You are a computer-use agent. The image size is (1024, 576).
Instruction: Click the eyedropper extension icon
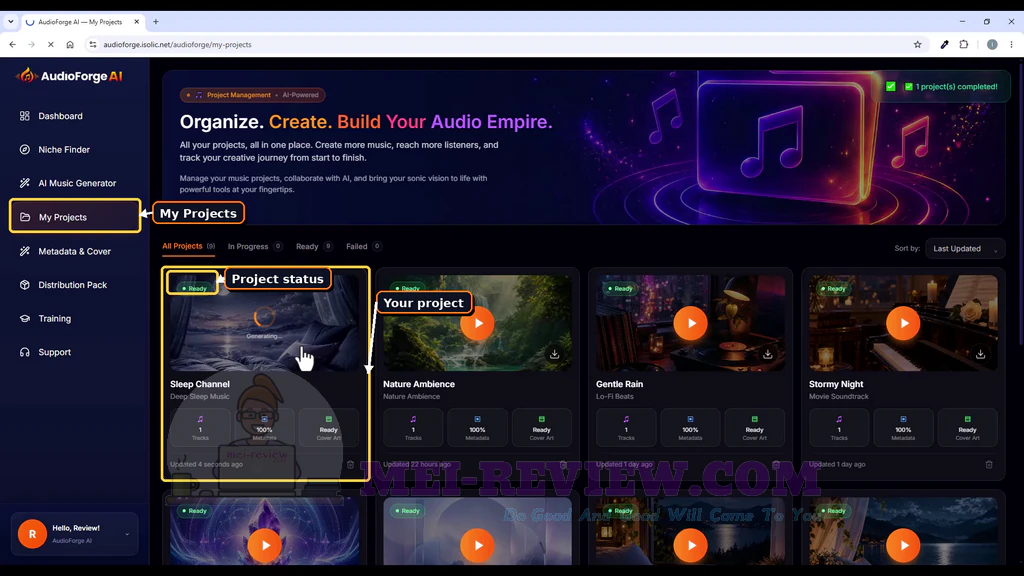click(x=944, y=44)
